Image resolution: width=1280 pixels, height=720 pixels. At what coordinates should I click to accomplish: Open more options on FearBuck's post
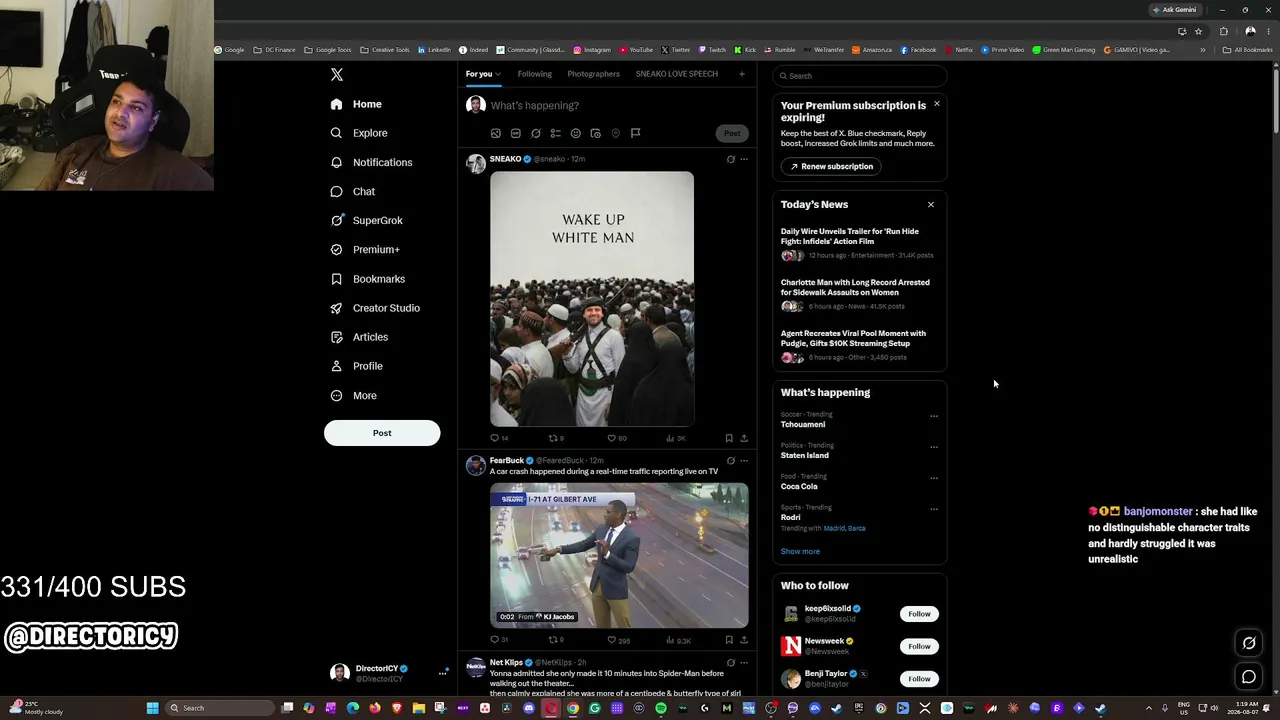point(743,461)
